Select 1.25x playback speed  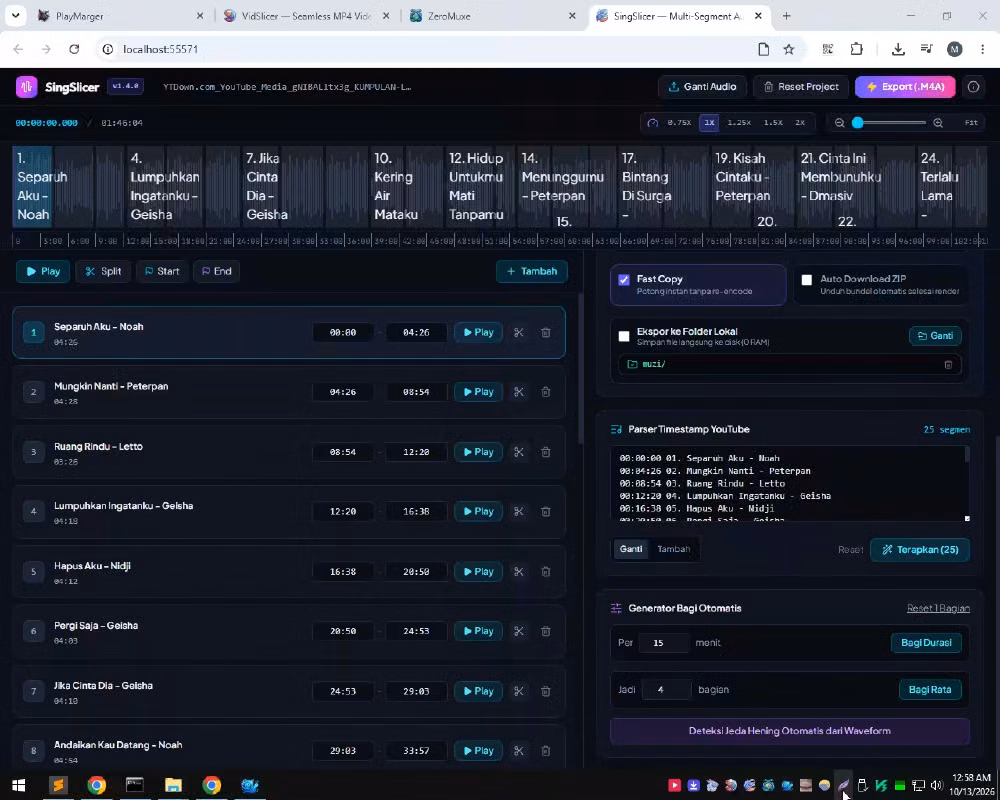(739, 122)
